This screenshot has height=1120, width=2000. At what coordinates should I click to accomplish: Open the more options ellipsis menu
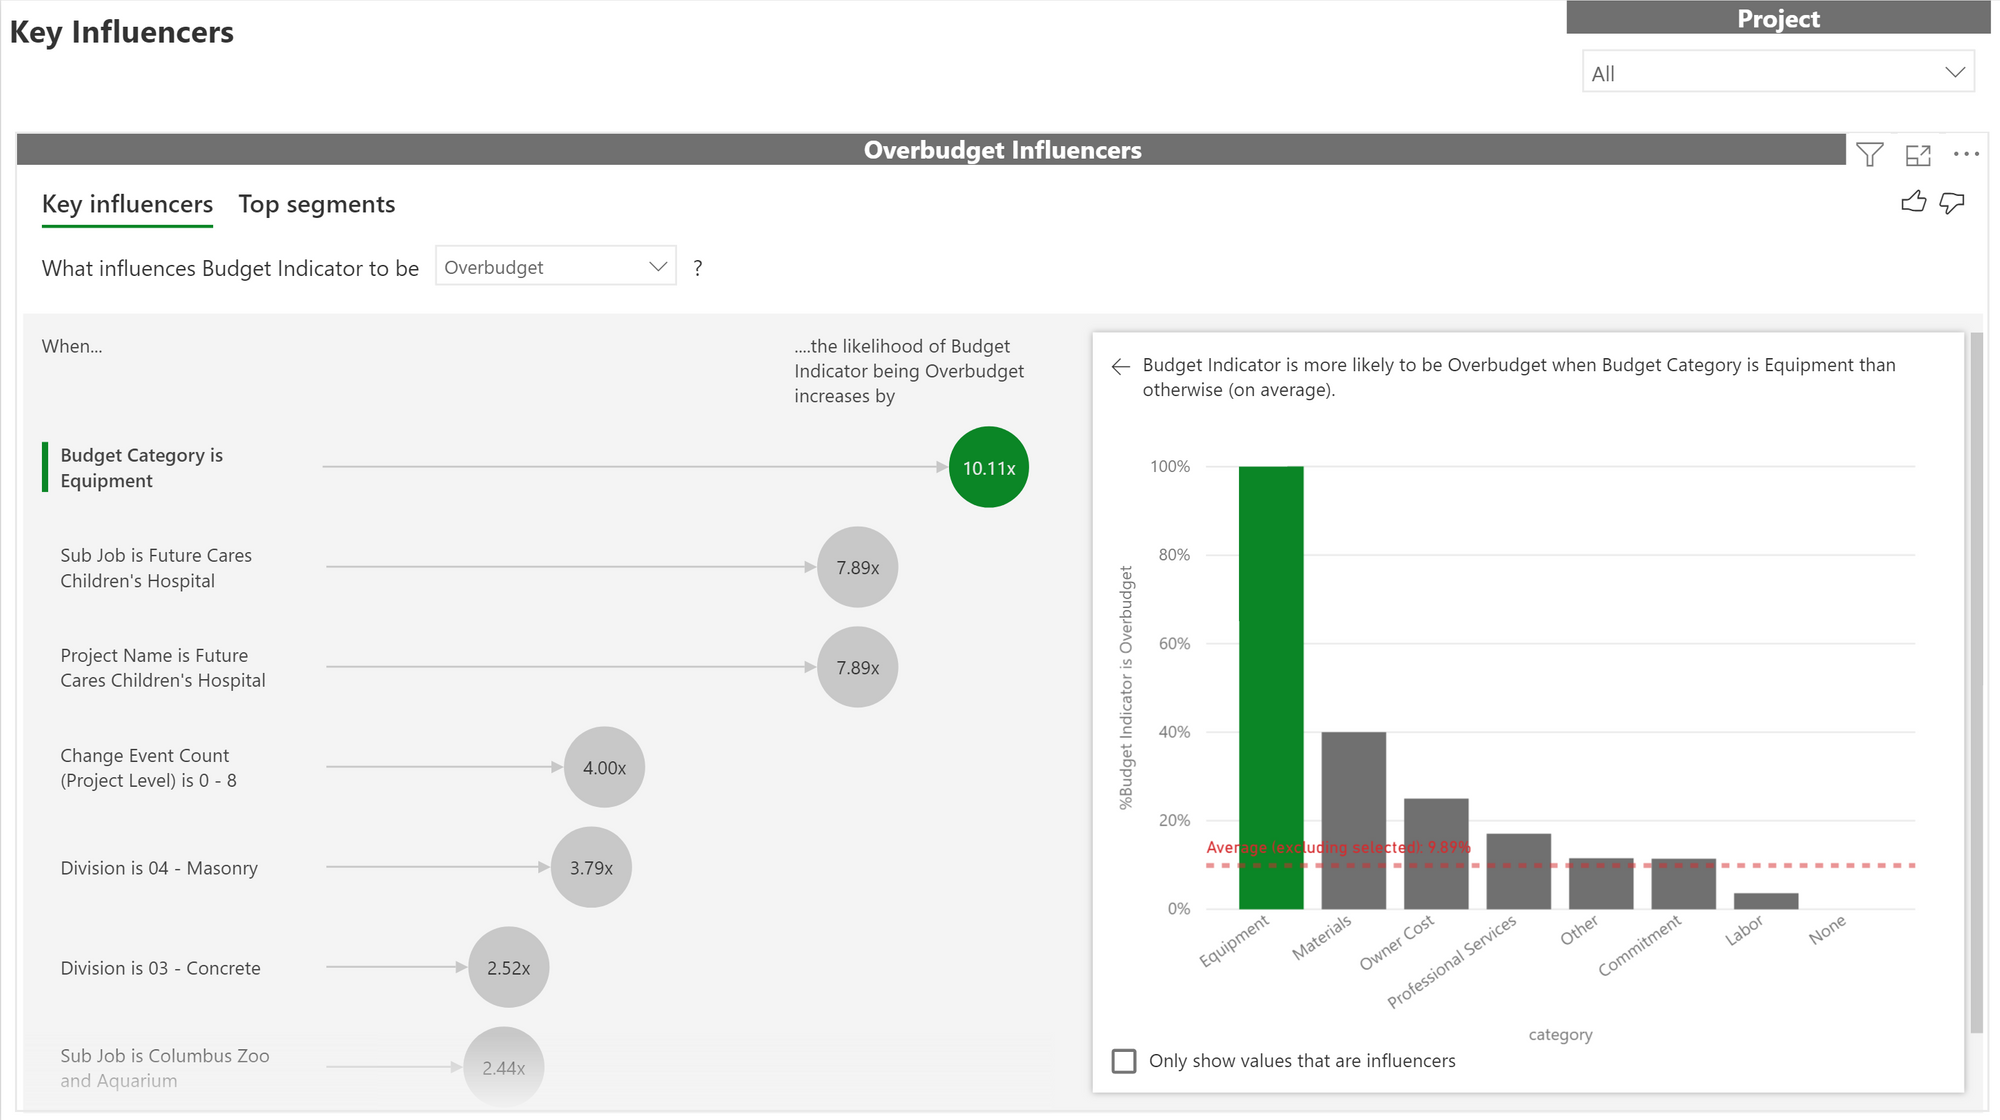(1965, 154)
